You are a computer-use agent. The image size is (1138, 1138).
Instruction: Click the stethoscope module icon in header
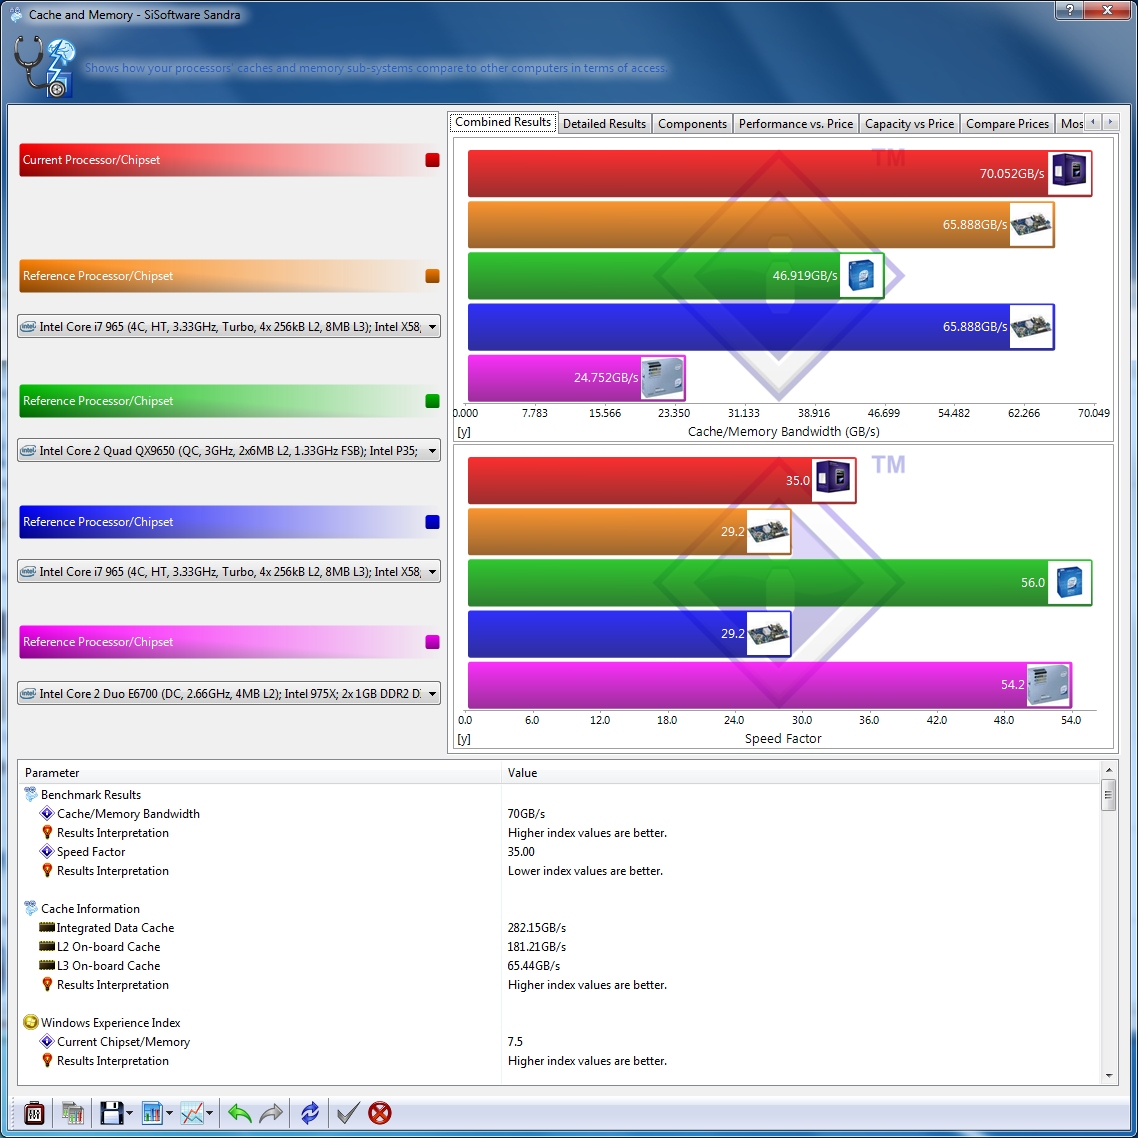click(44, 67)
